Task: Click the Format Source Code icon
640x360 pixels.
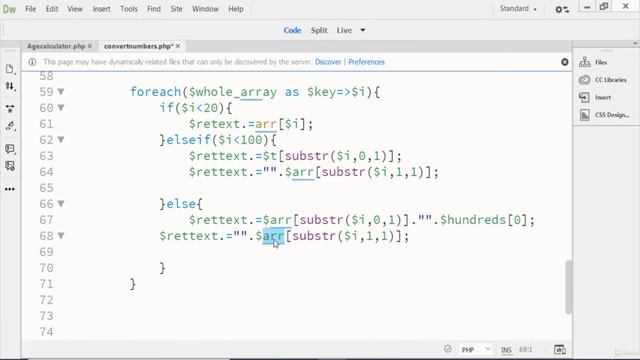Action: 10,126
